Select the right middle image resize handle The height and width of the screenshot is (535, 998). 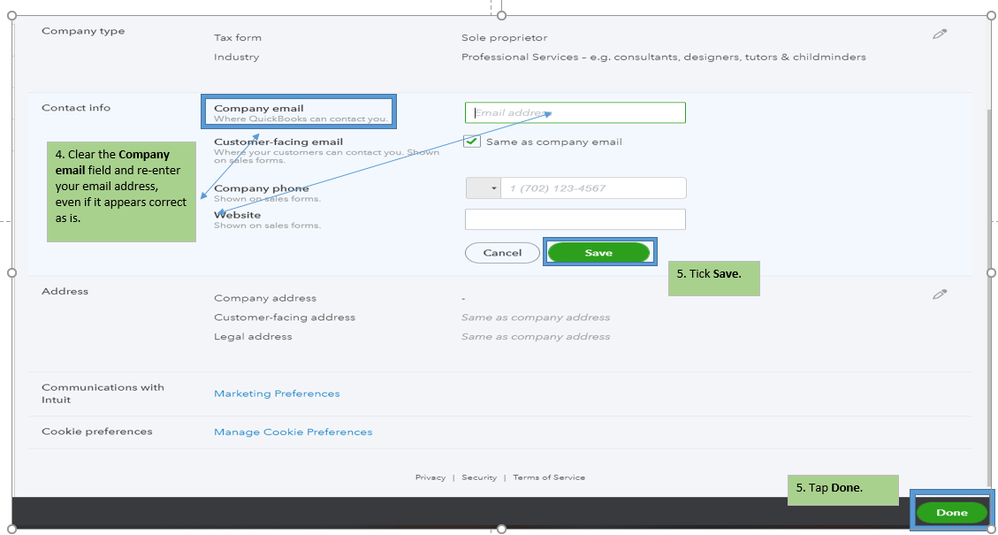point(991,273)
